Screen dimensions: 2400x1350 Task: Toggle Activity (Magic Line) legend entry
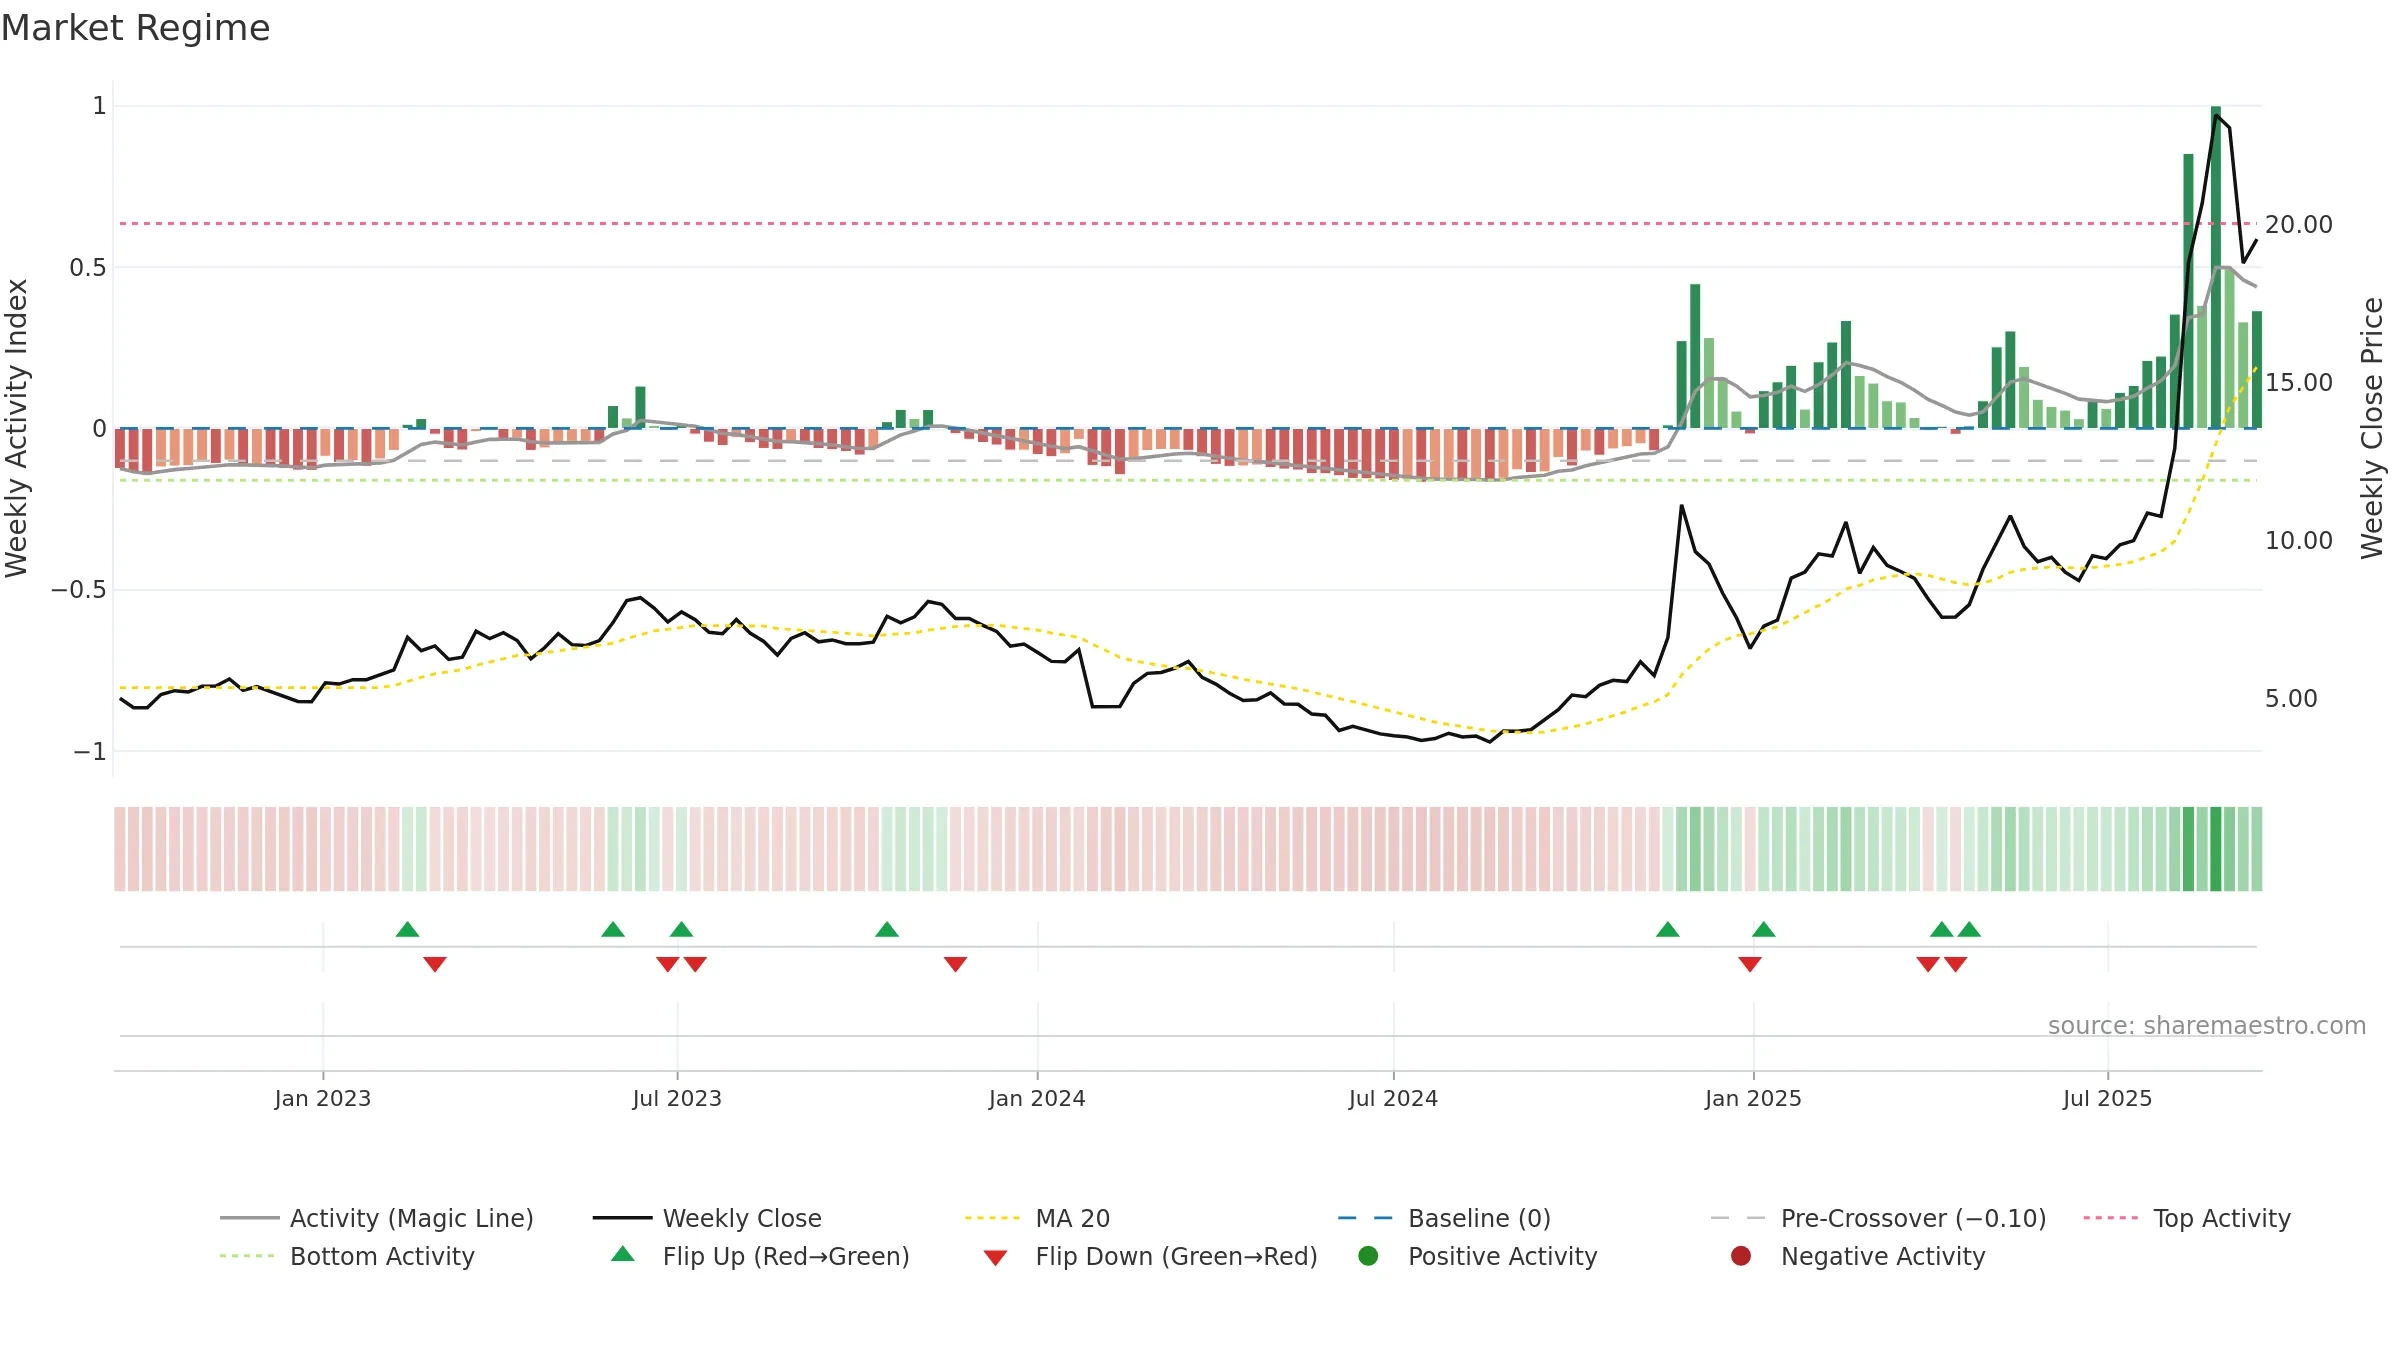pyautogui.click(x=377, y=1218)
